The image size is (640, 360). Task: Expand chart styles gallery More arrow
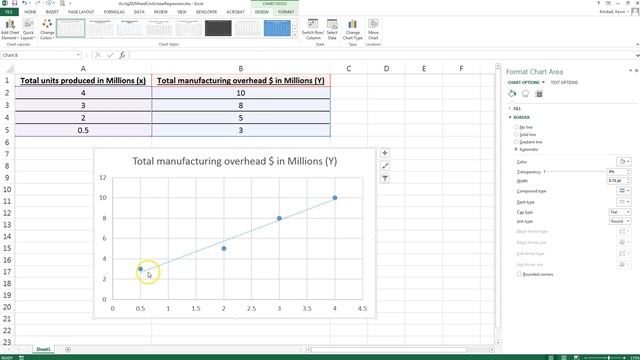click(295, 36)
